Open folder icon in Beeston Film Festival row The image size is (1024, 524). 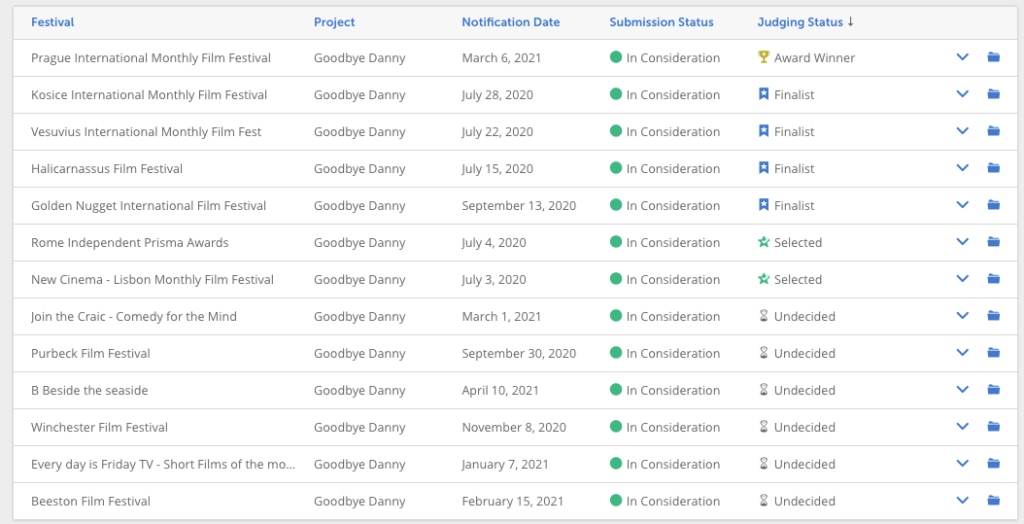[x=993, y=500]
